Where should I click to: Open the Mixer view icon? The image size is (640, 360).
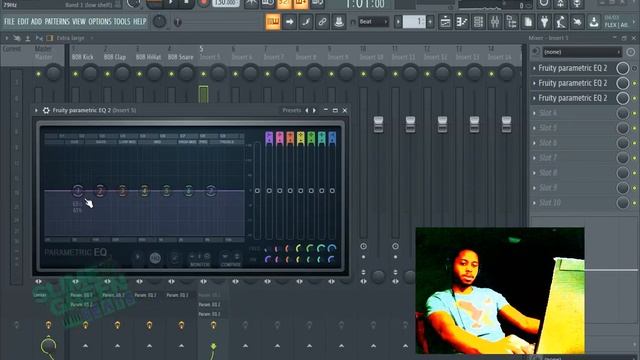495,22
